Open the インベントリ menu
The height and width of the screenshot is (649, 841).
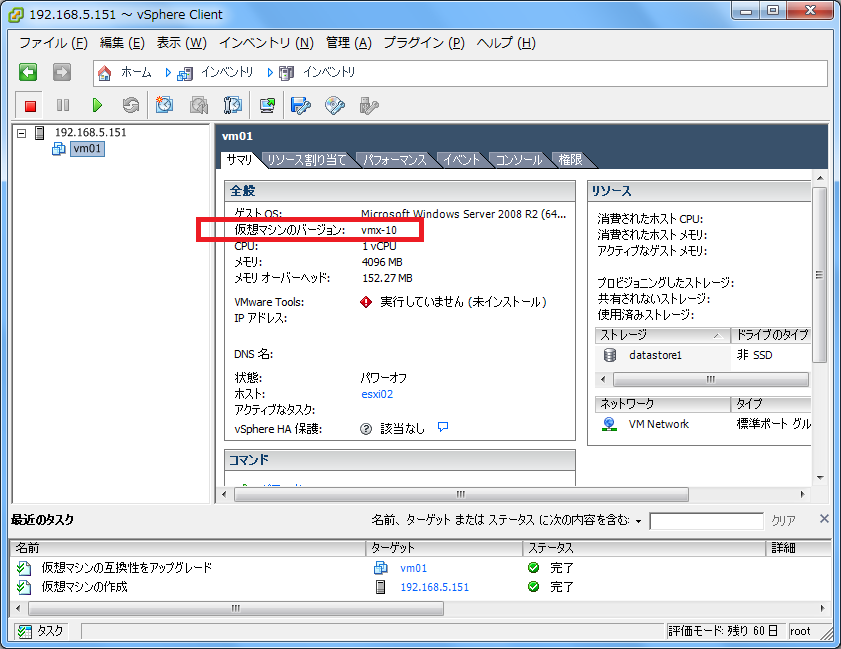coord(267,43)
